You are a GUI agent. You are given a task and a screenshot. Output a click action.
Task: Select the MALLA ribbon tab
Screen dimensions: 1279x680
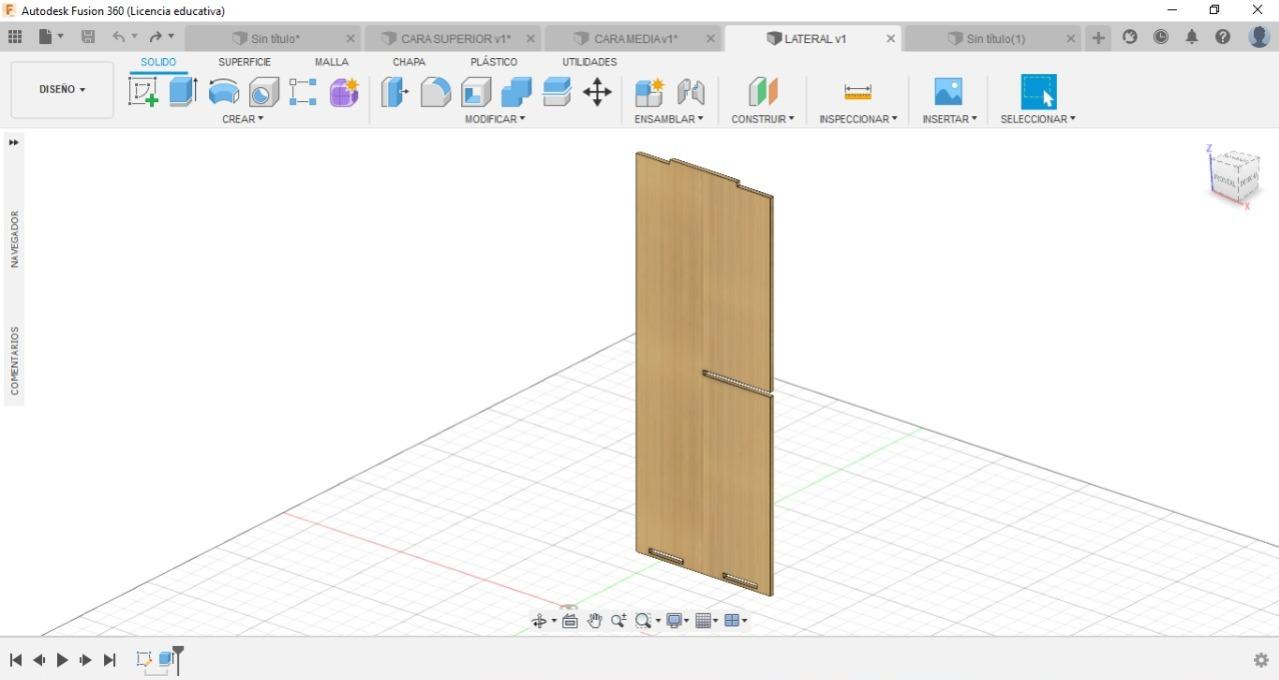331,62
